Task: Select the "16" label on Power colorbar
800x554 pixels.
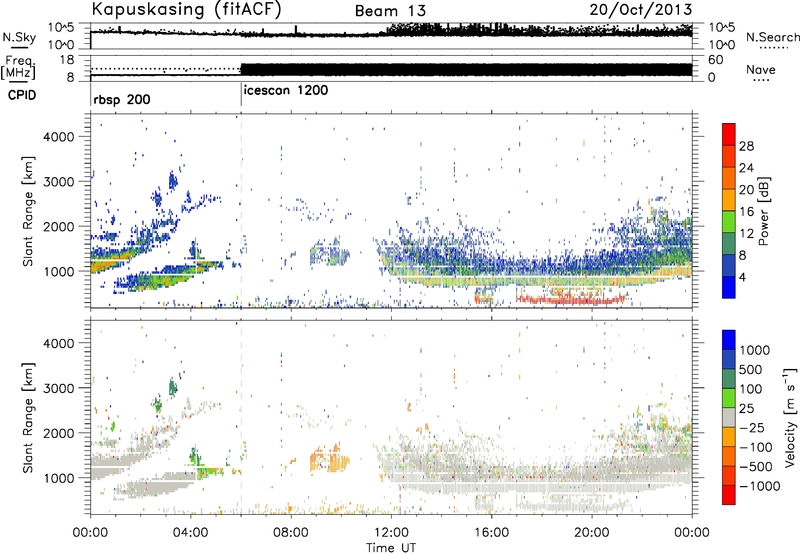Action: (746, 212)
